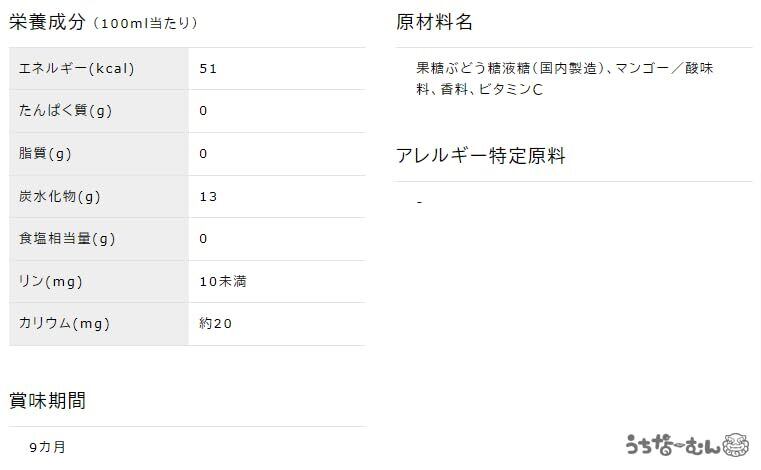Select the 食塩相当量(g) row label
Image resolution: width=761 pixels, height=470 pixels.
tap(67, 239)
